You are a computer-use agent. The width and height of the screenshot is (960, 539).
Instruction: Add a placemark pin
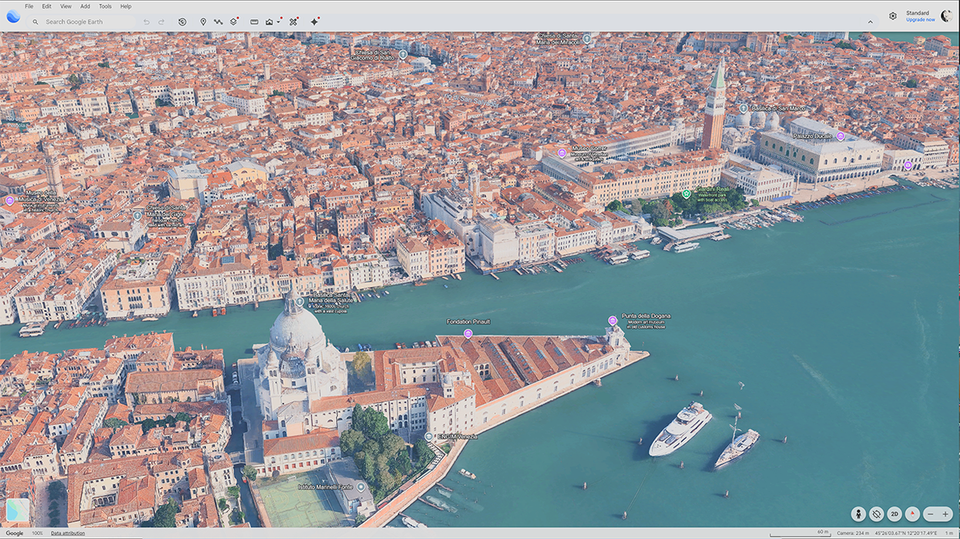click(x=203, y=22)
